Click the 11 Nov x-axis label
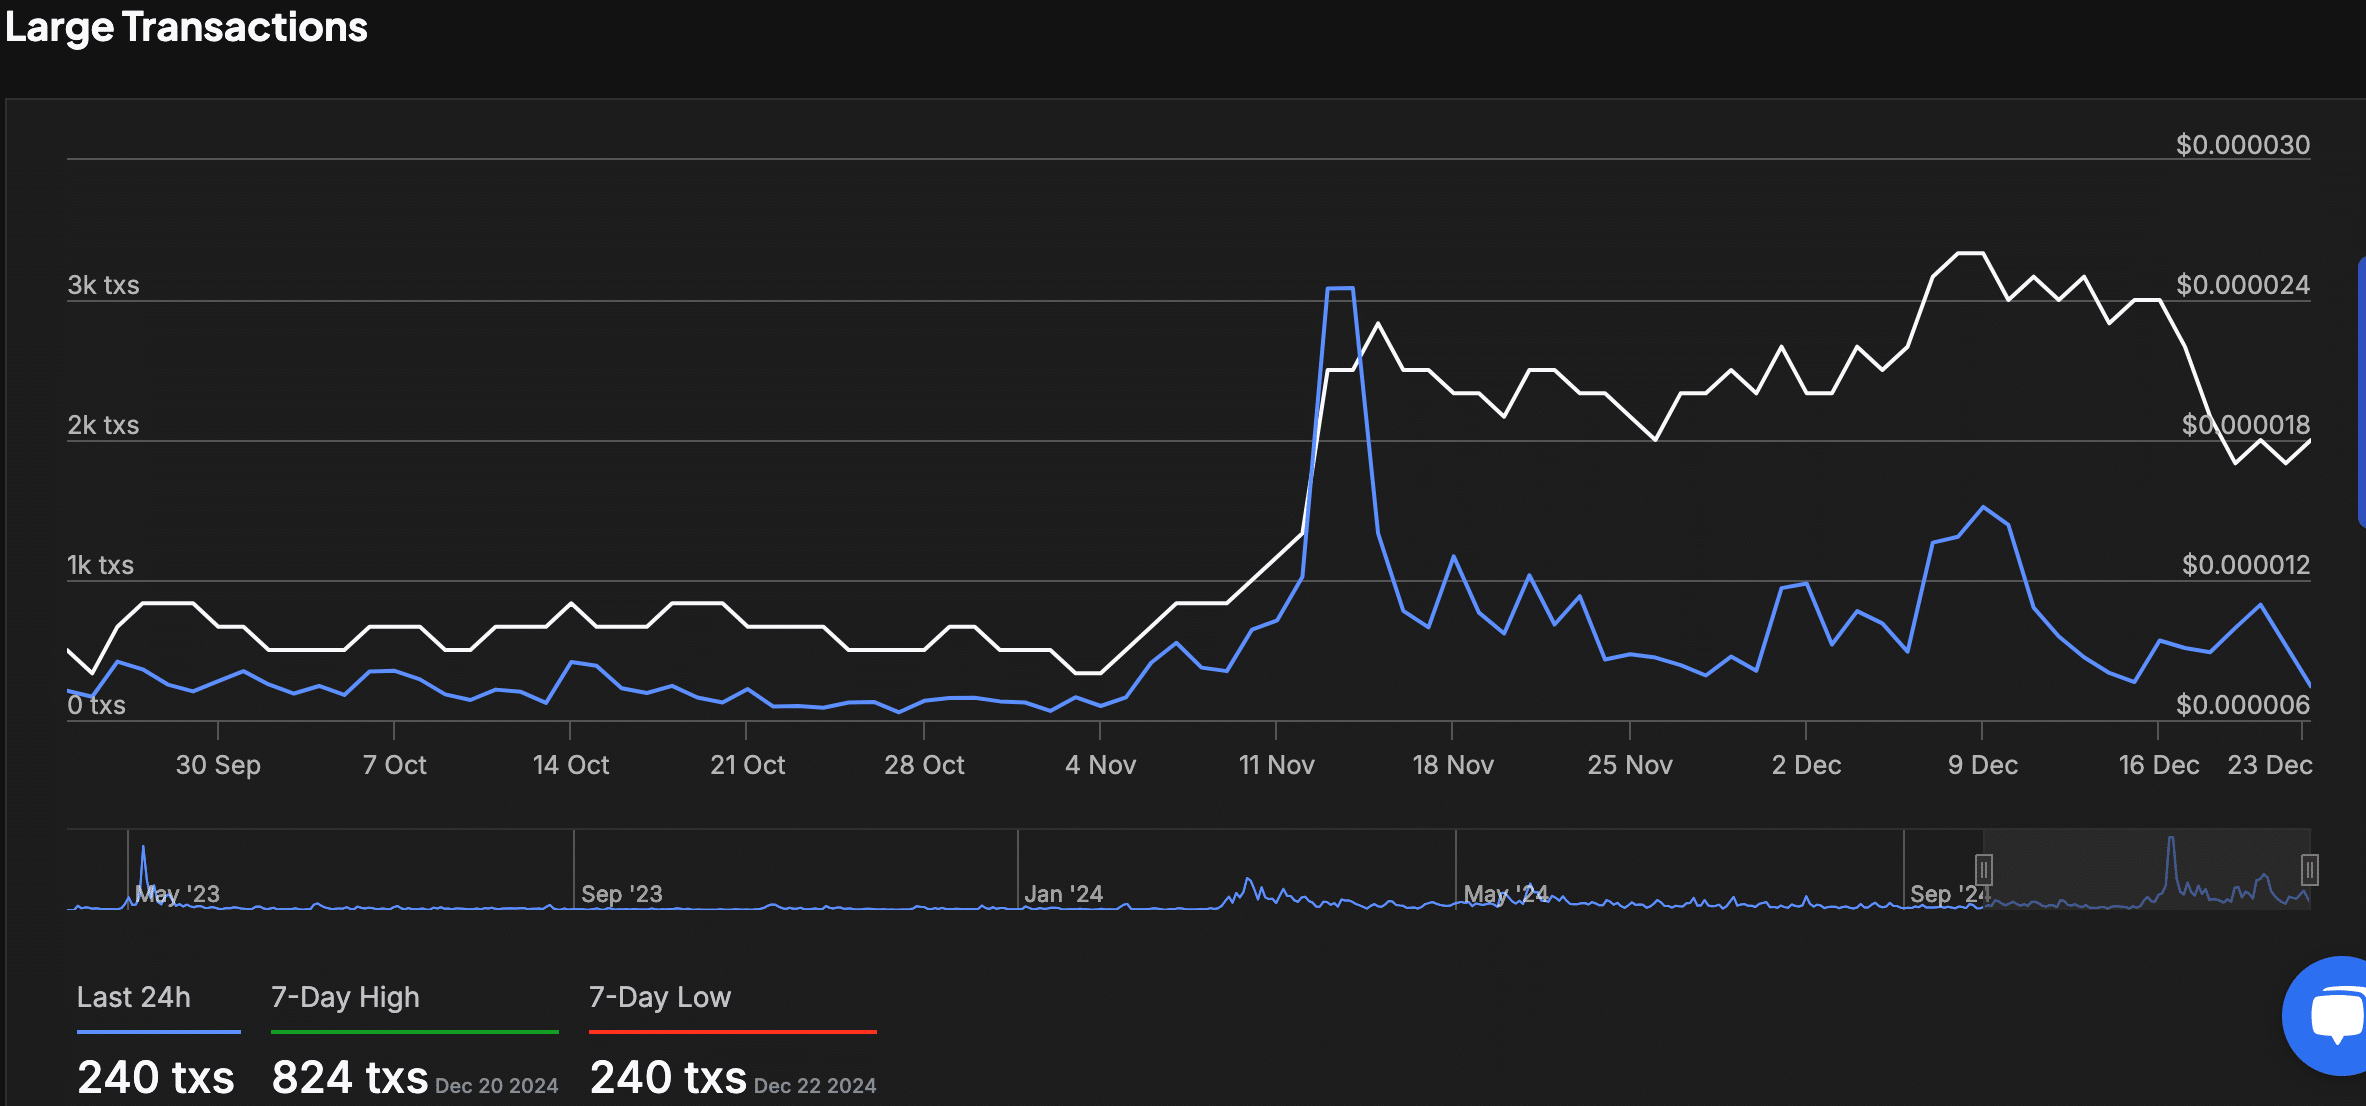The image size is (2366, 1106). click(x=1276, y=765)
